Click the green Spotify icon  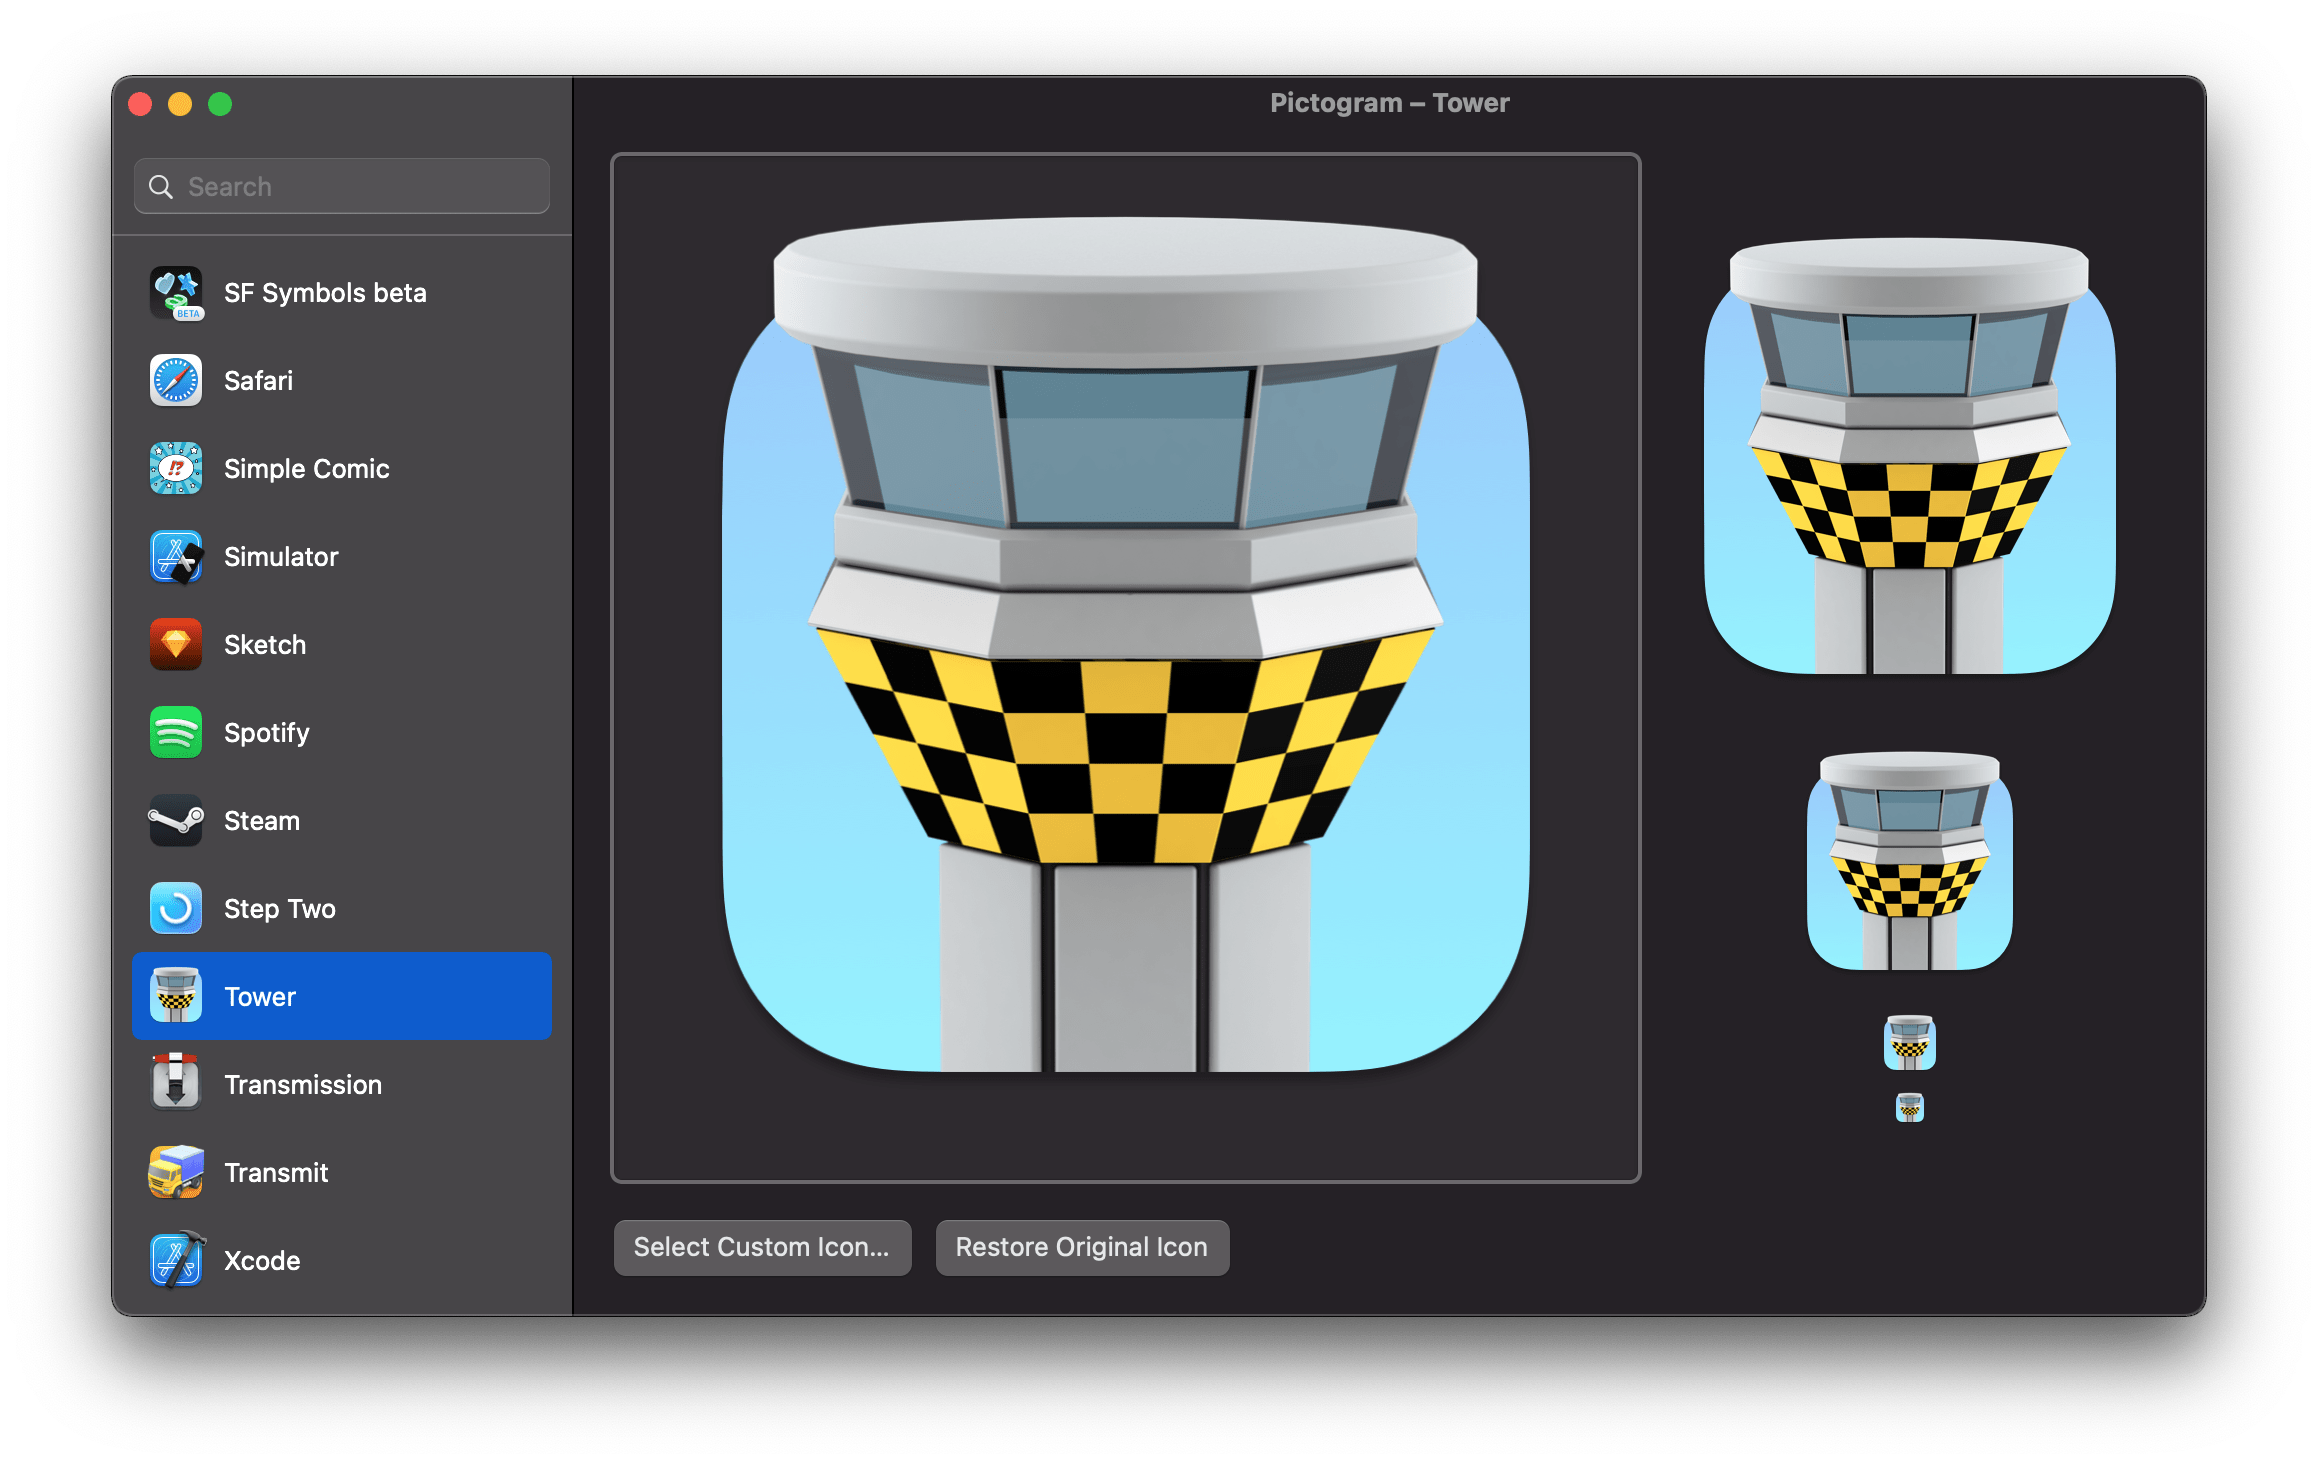tap(176, 733)
